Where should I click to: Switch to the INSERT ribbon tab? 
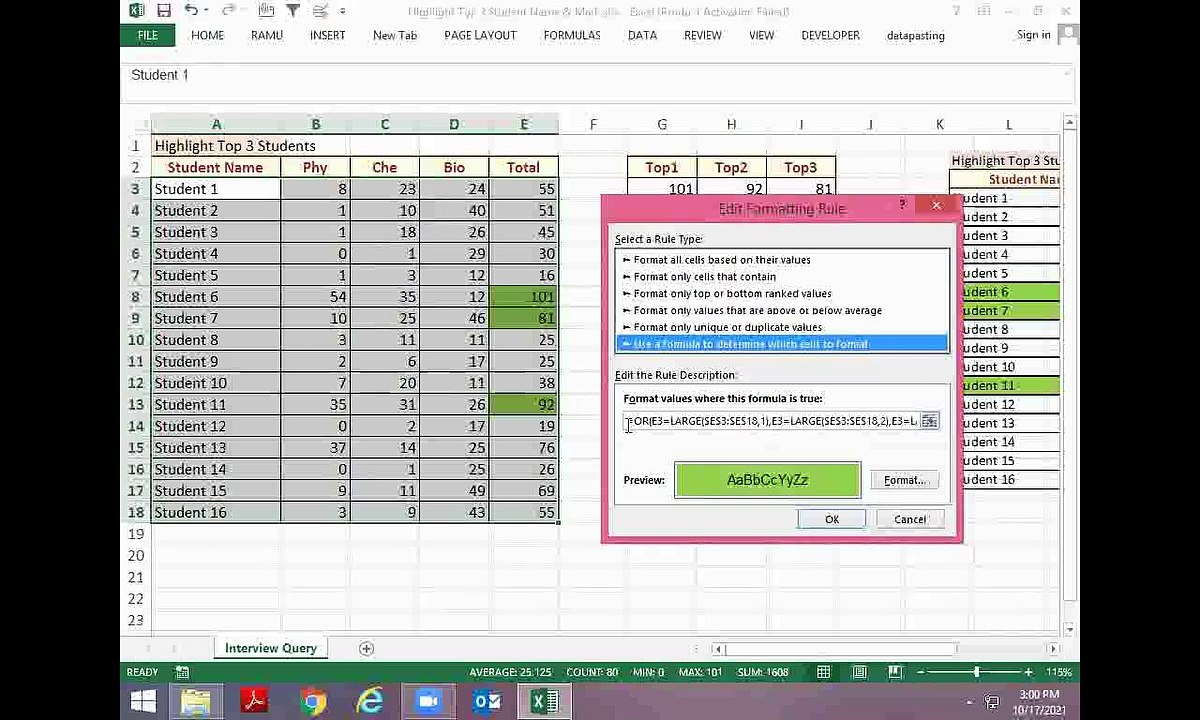point(327,35)
